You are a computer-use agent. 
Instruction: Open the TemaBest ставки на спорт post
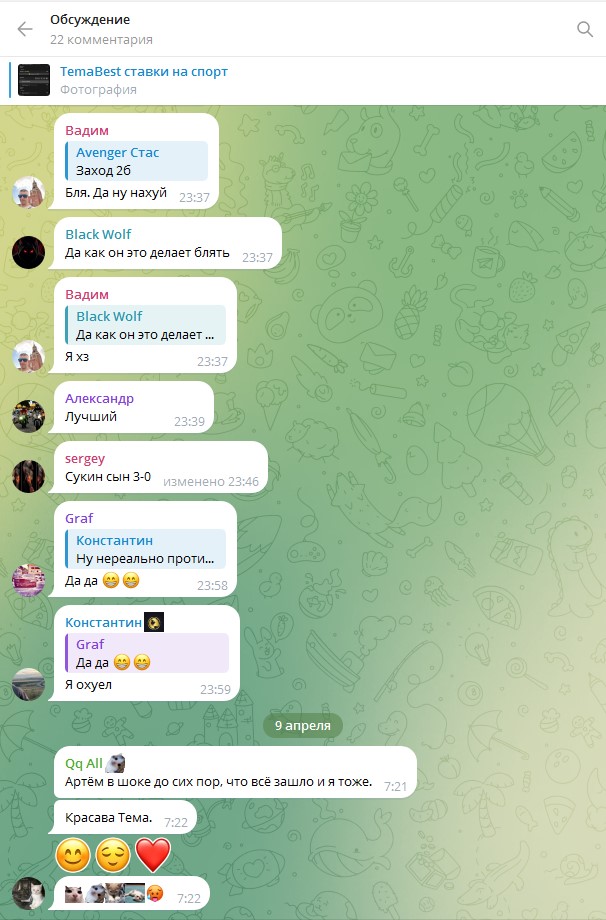coord(144,72)
